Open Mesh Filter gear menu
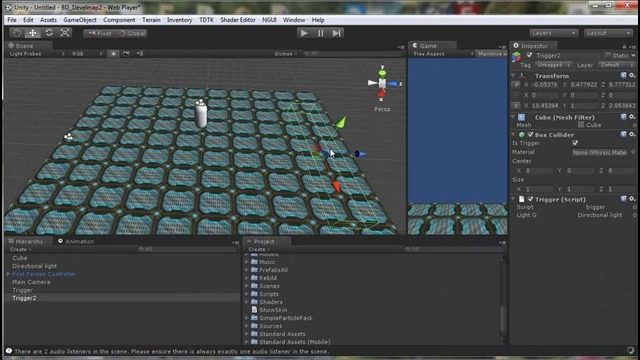The image size is (640, 360). point(632,117)
